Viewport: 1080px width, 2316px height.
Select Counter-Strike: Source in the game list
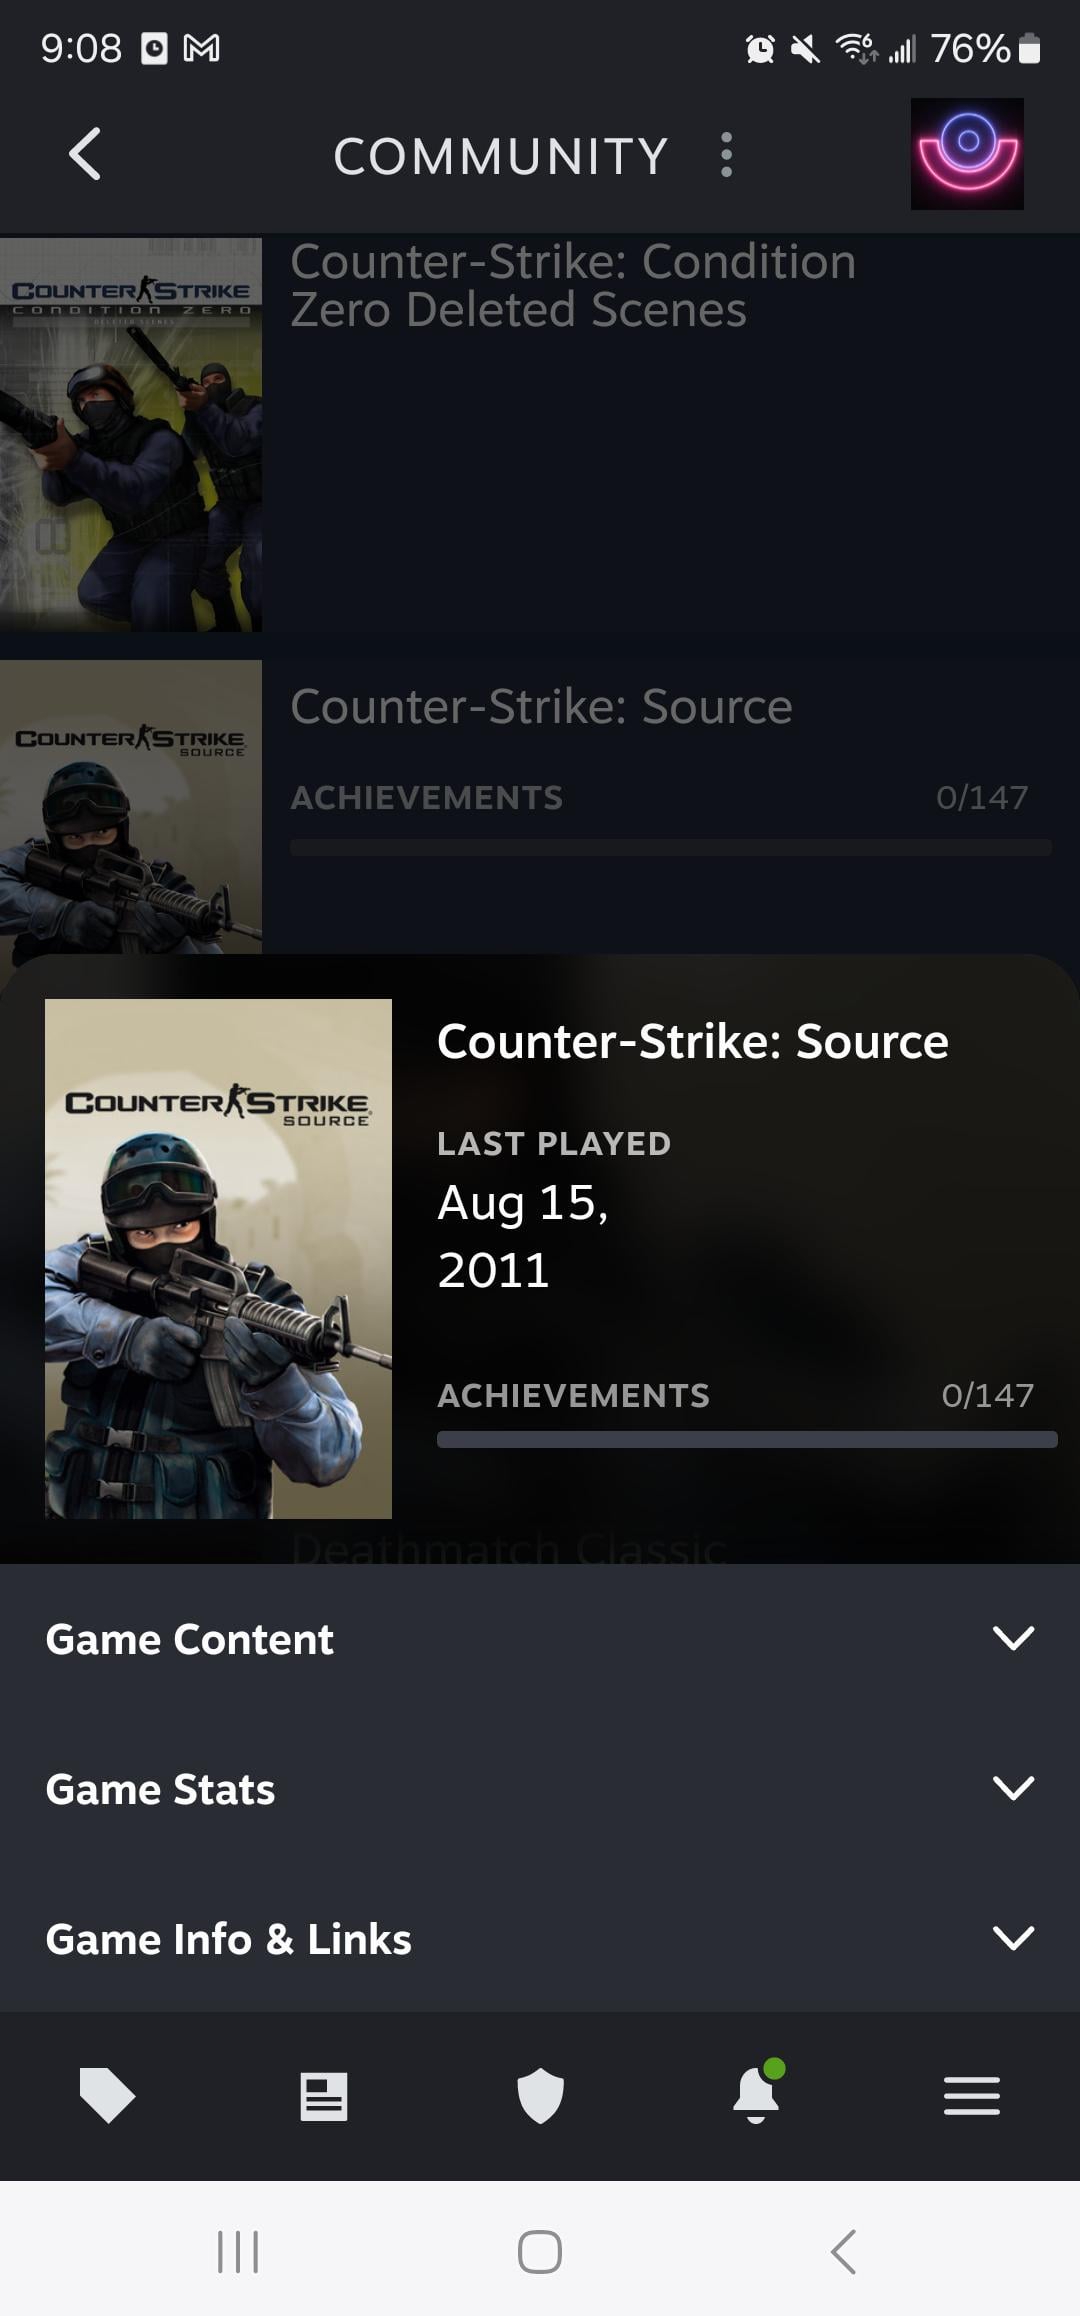(541, 707)
